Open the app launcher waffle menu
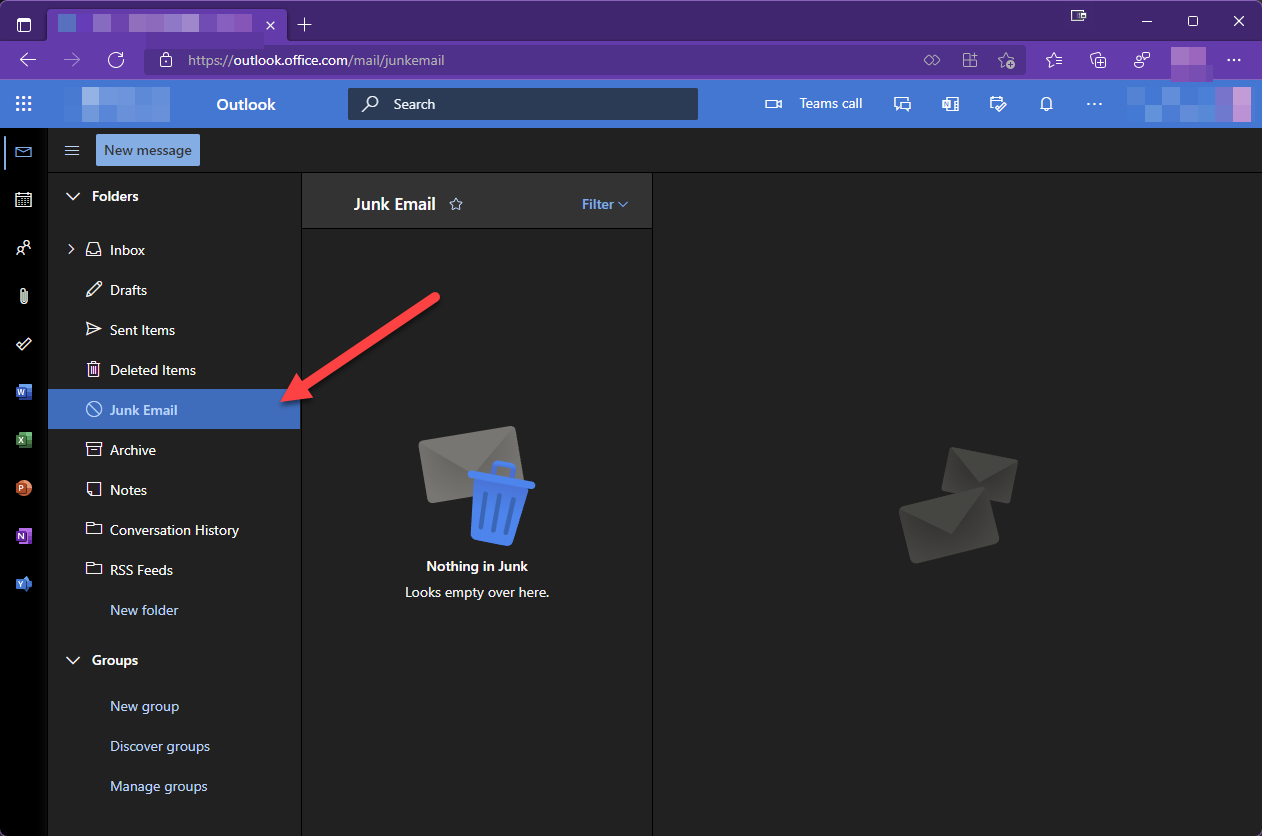1262x836 pixels. point(23,103)
